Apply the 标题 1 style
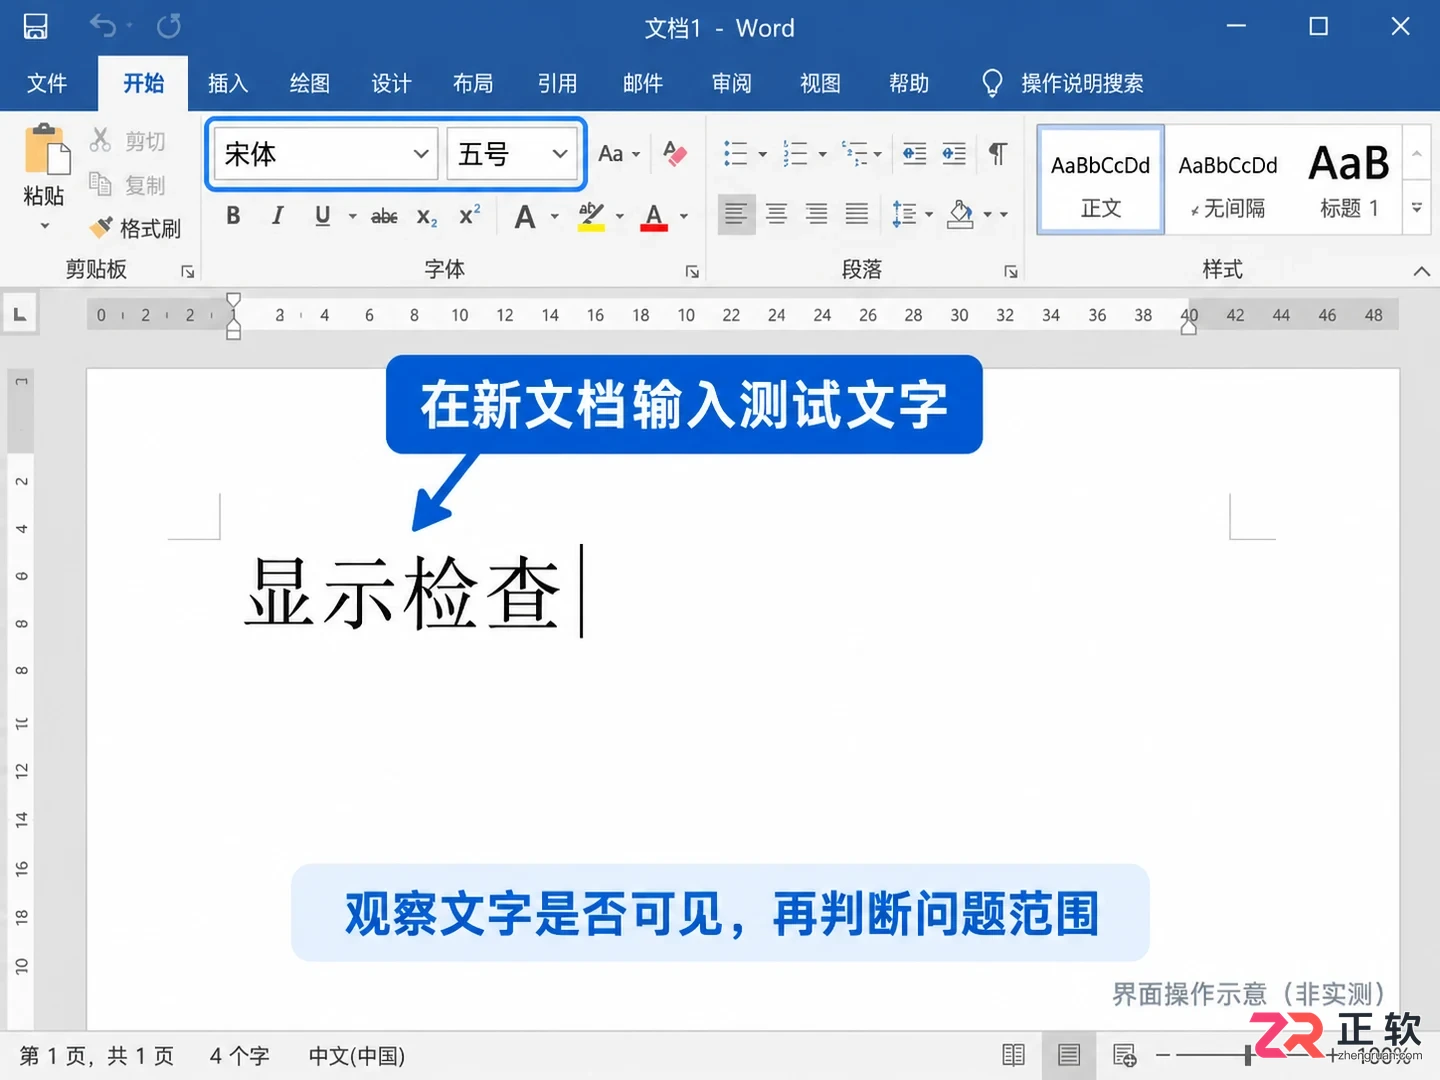The width and height of the screenshot is (1440, 1080). (1349, 180)
